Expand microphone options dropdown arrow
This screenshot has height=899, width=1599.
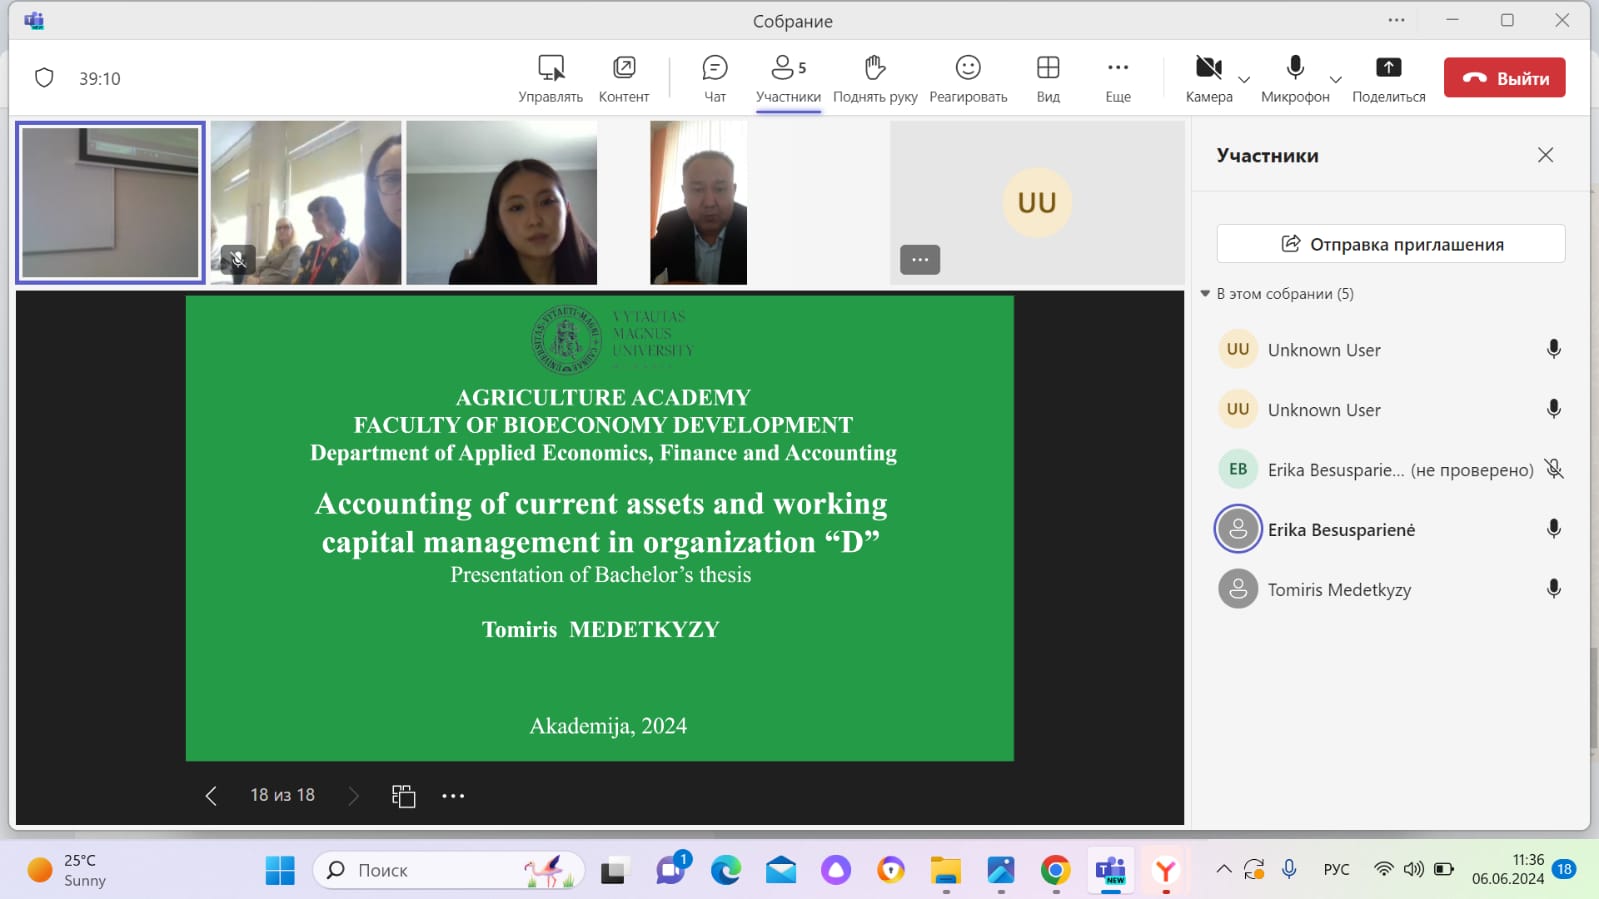1335,80
